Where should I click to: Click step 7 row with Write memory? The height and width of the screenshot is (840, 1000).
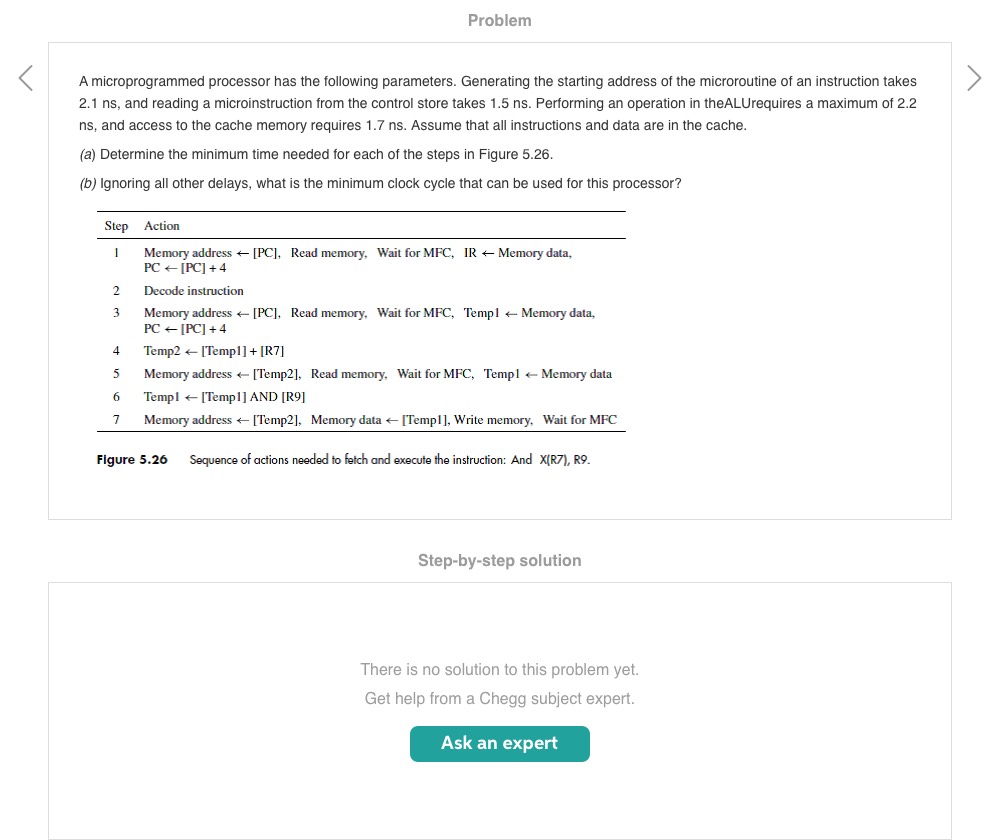pyautogui.click(x=380, y=420)
